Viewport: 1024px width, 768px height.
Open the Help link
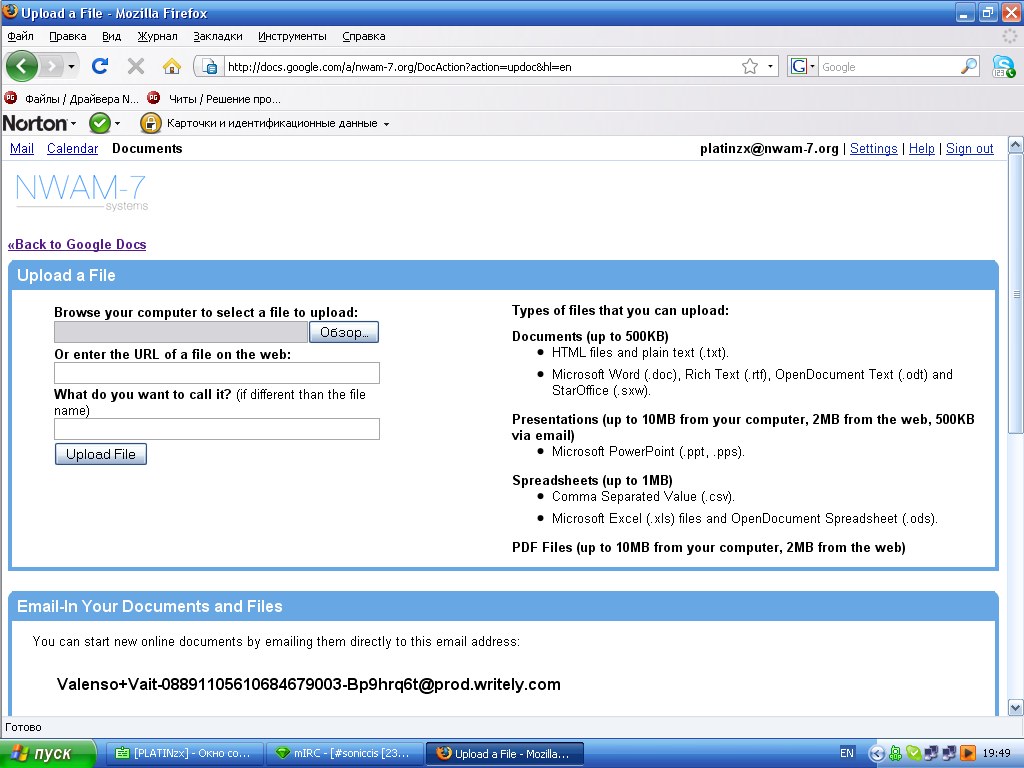click(921, 148)
